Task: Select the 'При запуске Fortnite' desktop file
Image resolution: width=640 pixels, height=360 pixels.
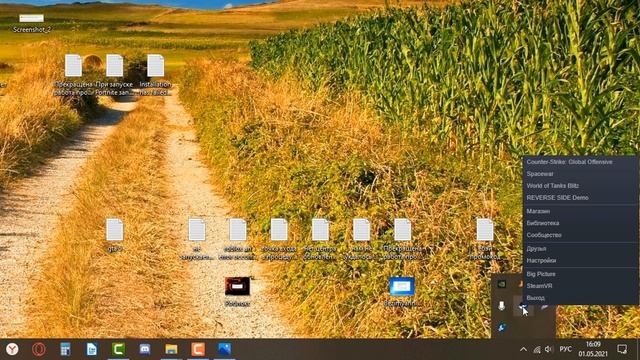Action: tap(114, 75)
